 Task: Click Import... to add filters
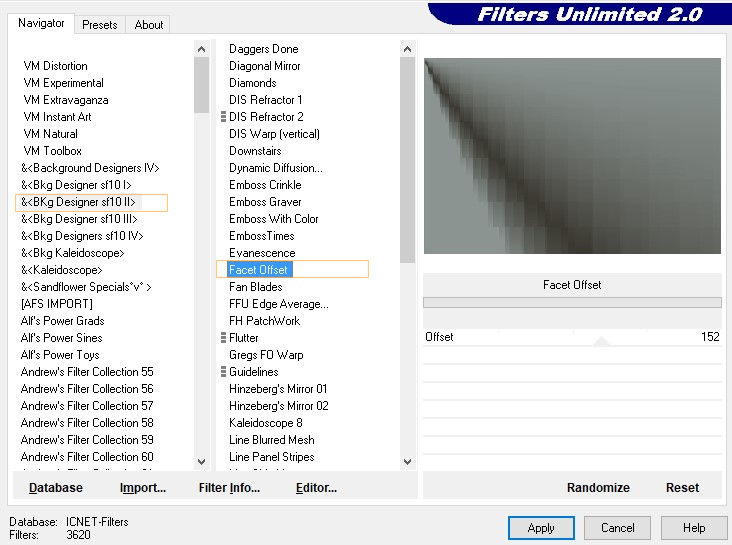point(143,488)
